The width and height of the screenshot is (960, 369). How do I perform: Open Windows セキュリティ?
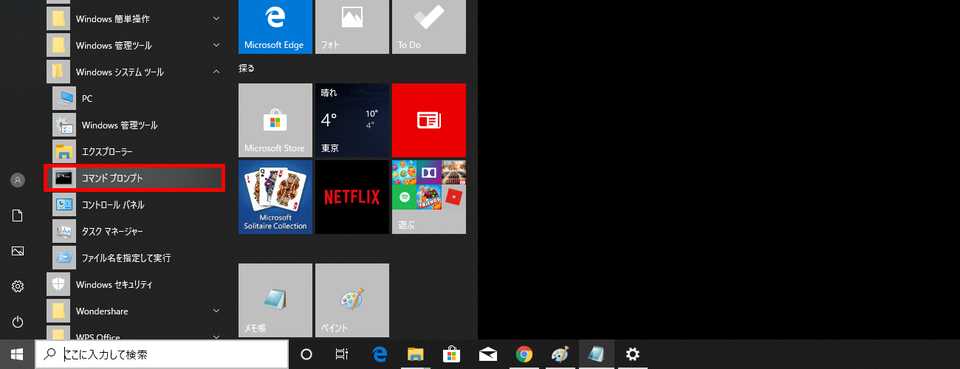pos(135,285)
